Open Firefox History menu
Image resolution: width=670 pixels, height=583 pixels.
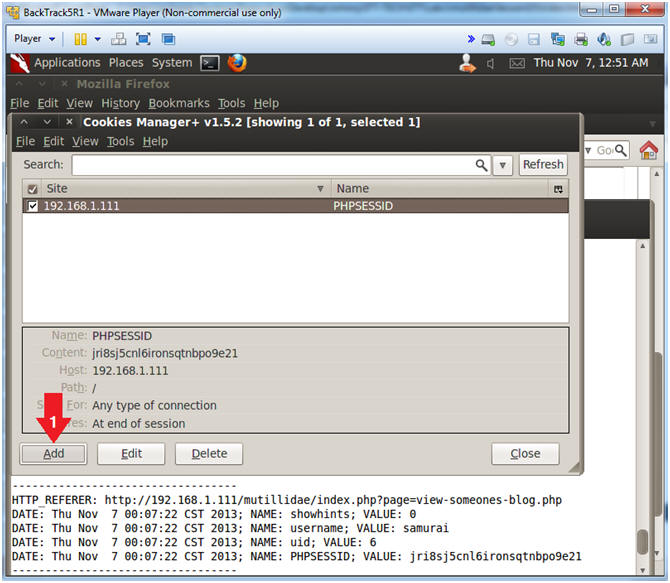120,103
